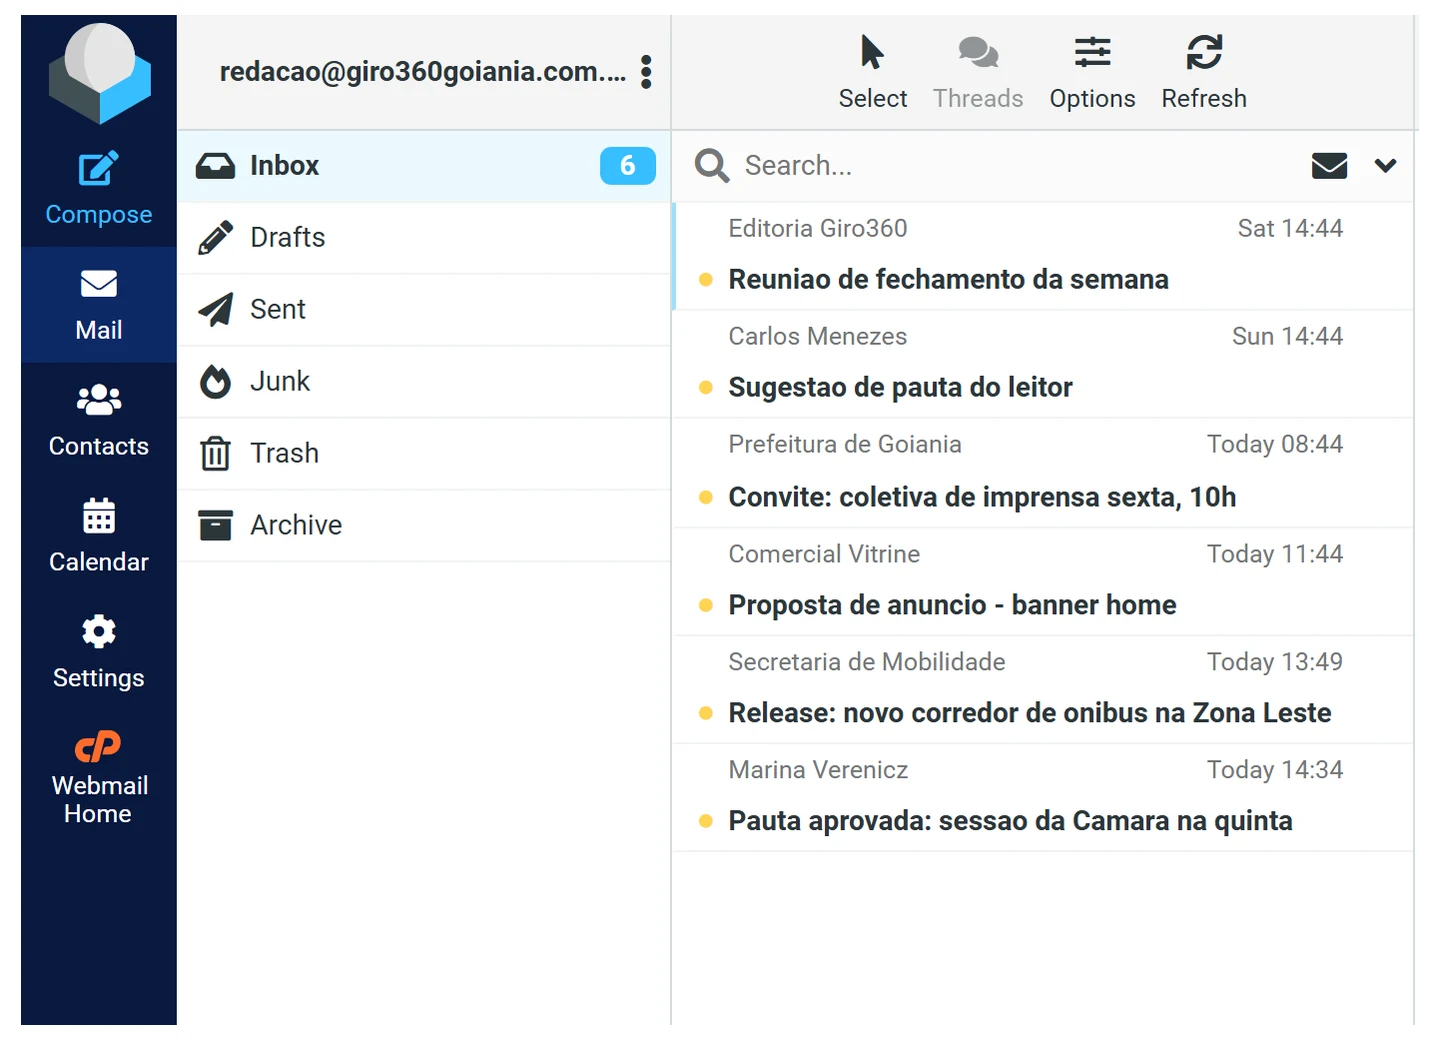Click the Inbox unread count badge
Image resolution: width=1440 pixels, height=1040 pixels.
point(628,166)
